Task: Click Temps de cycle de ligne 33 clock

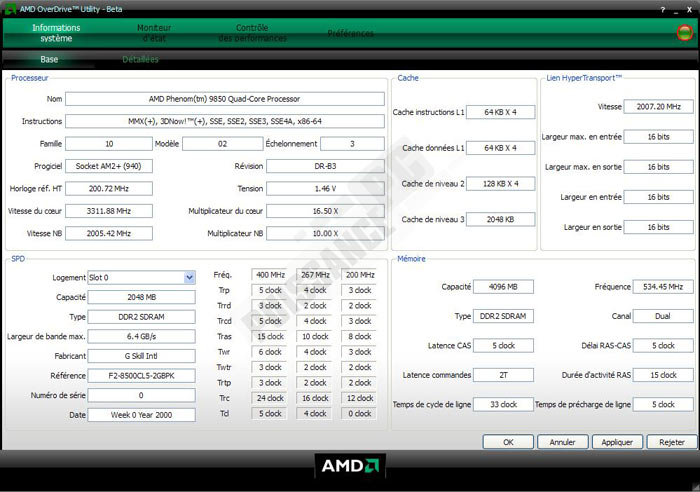Action: [503, 404]
